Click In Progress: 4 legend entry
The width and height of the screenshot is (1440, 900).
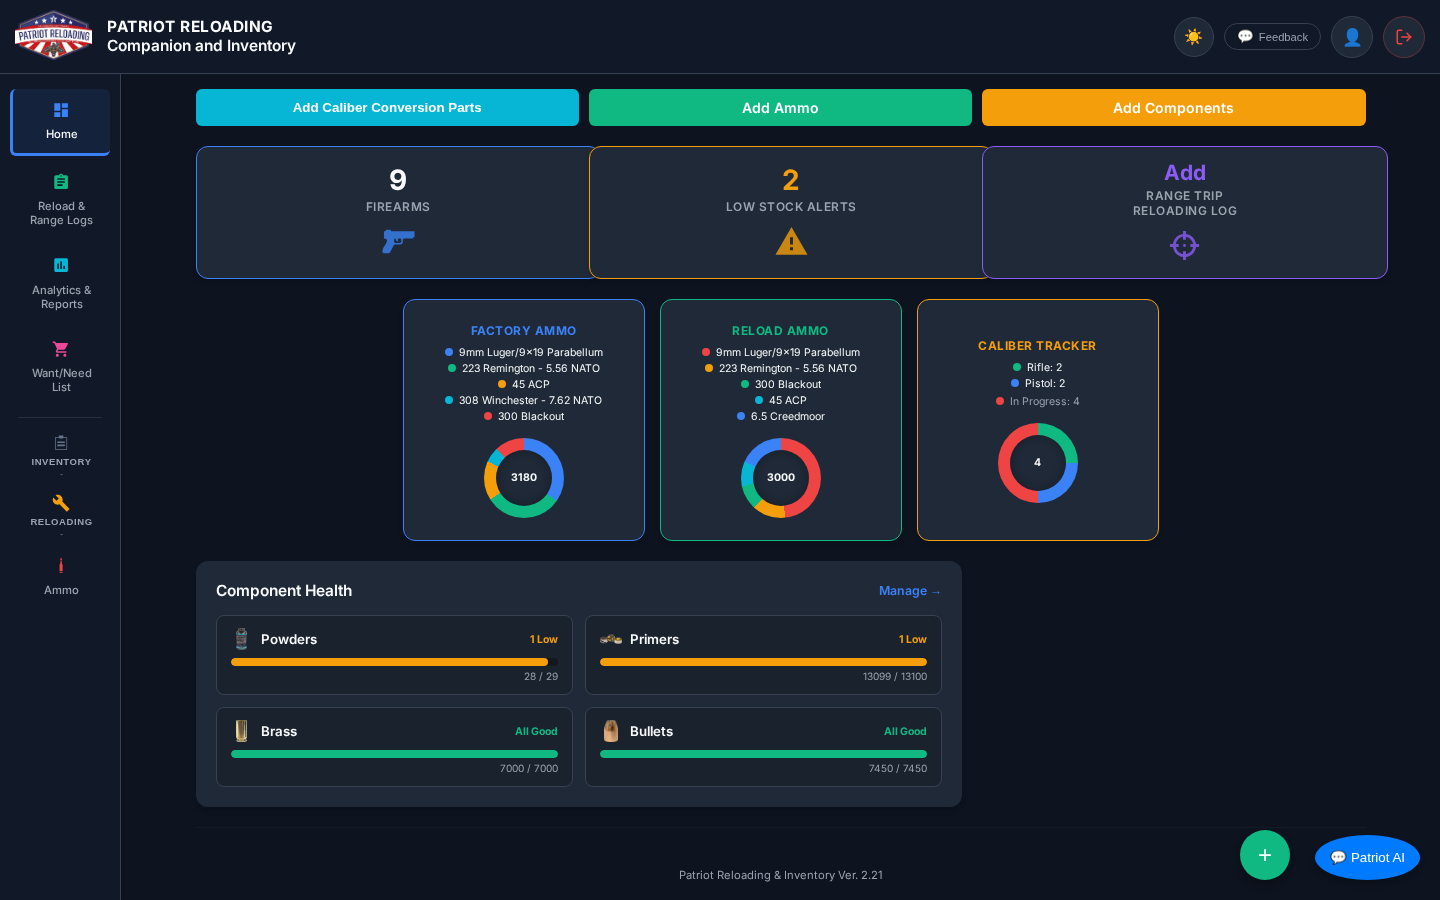coord(1037,401)
